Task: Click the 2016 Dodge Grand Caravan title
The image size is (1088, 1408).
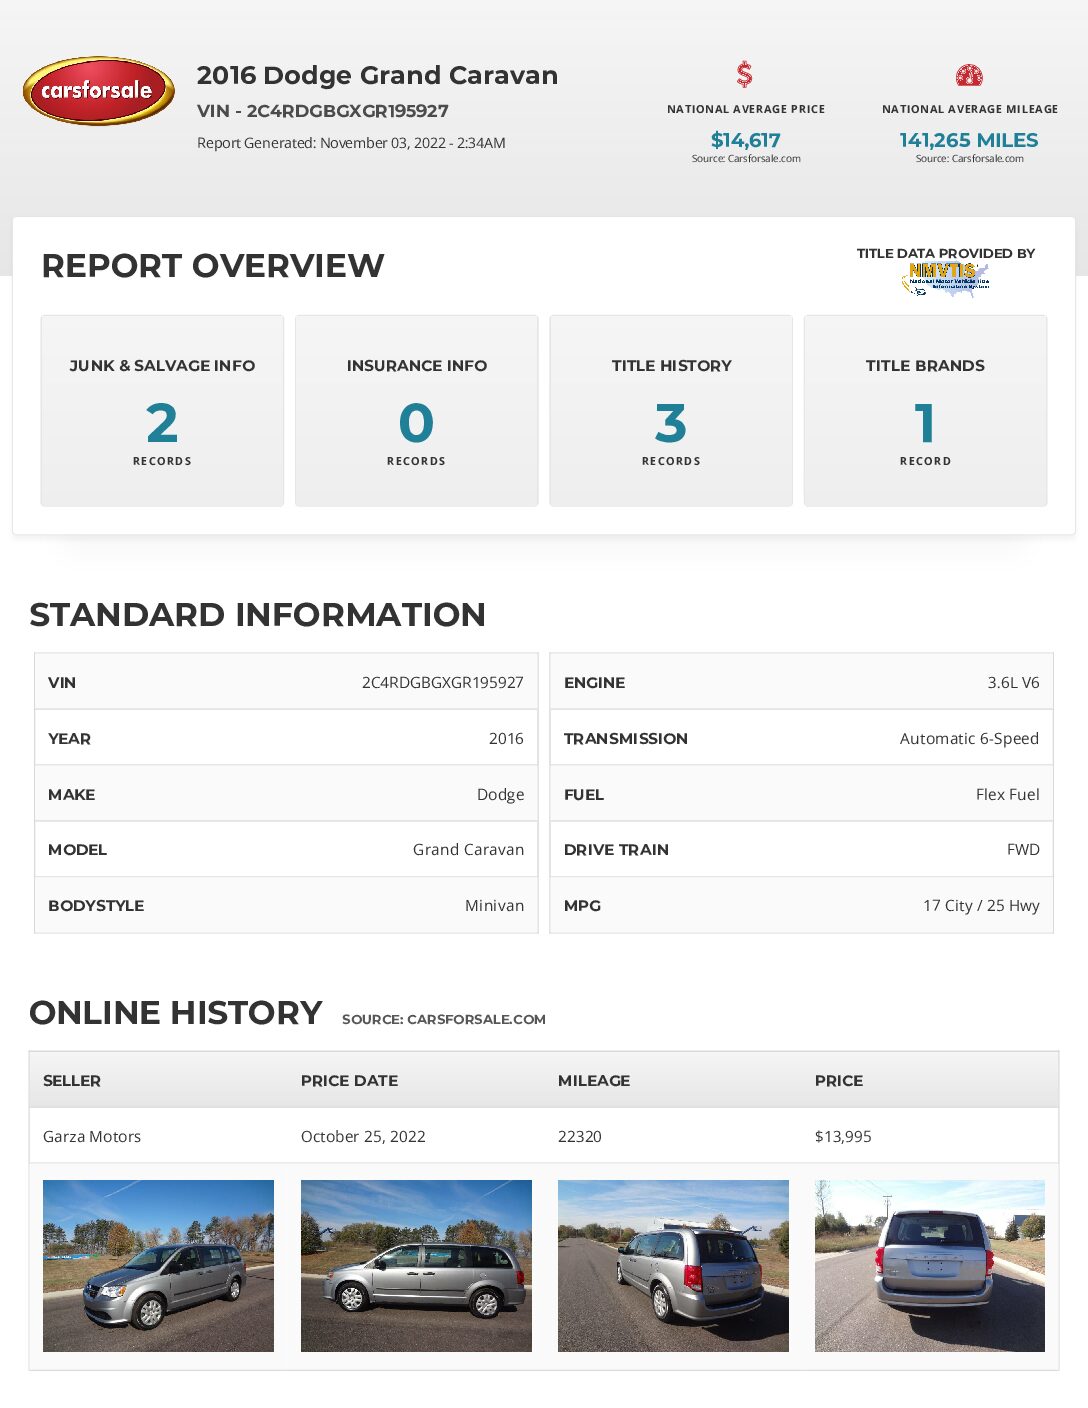Action: (377, 75)
